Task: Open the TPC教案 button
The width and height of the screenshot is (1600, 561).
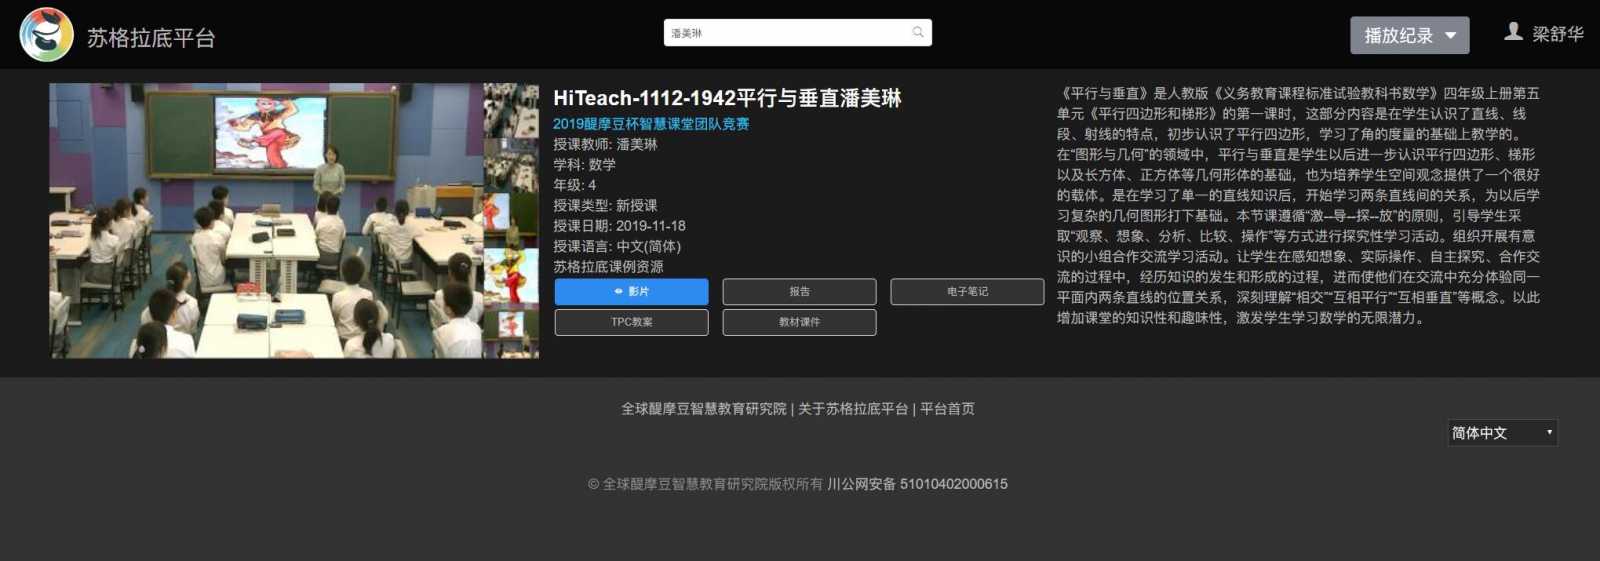Action: [x=631, y=322]
